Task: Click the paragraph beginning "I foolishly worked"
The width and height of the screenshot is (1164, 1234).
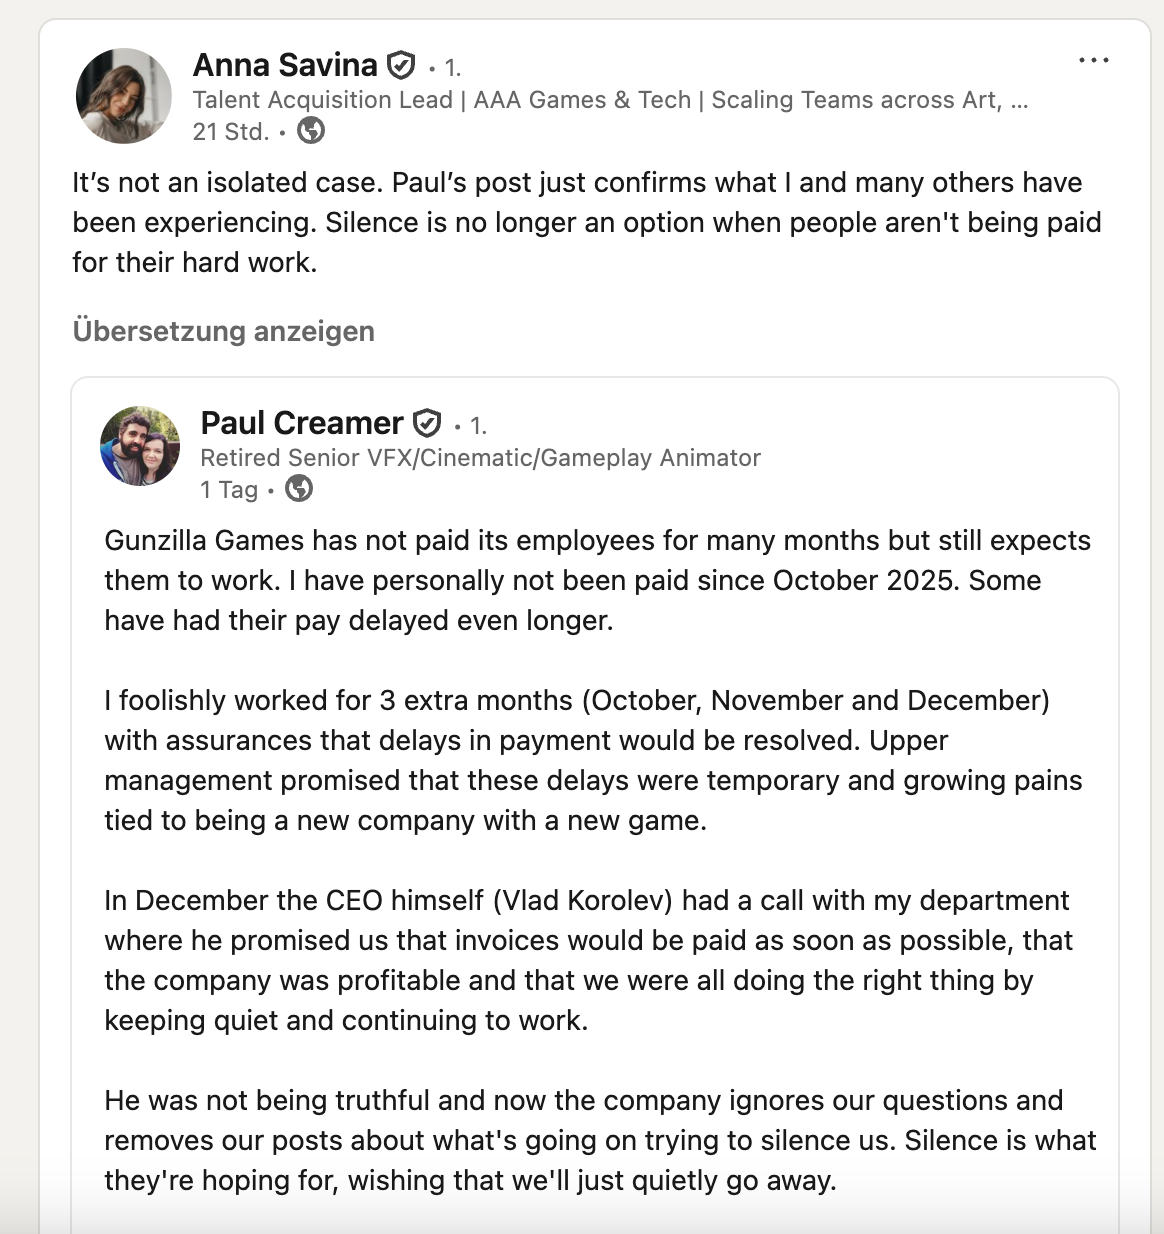Action: point(593,760)
